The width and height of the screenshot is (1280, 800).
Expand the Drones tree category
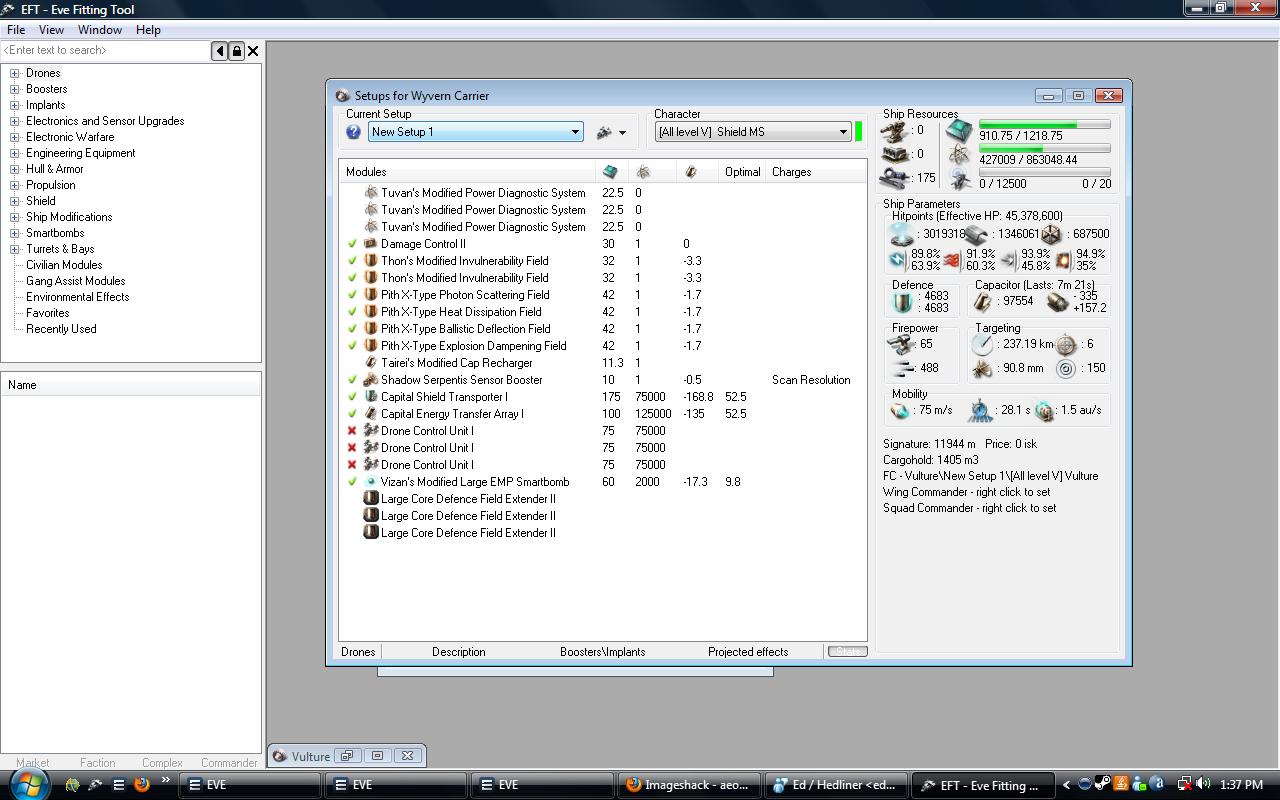click(15, 73)
